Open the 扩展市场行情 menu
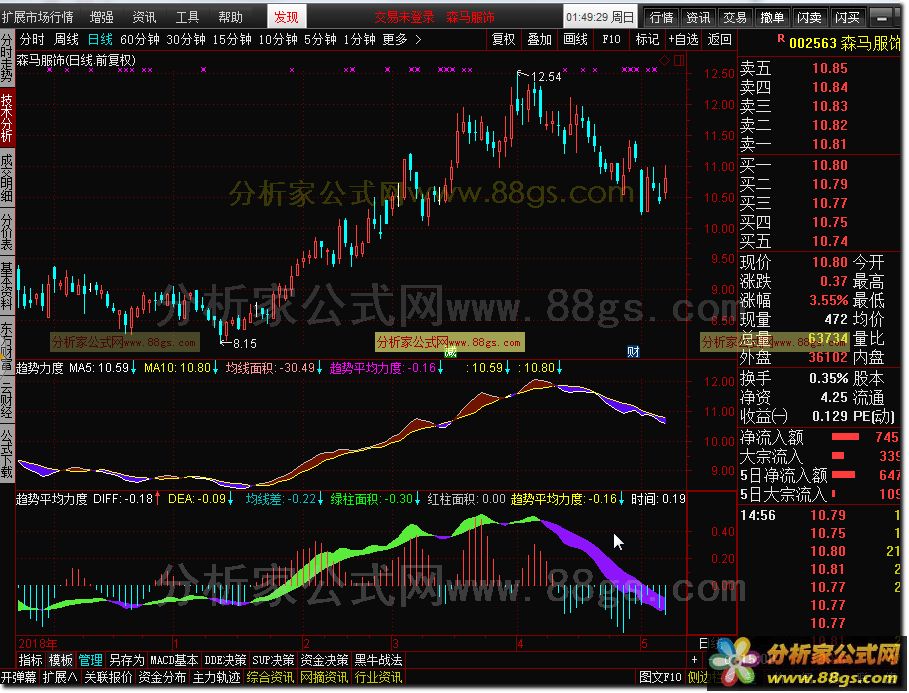 (38, 17)
